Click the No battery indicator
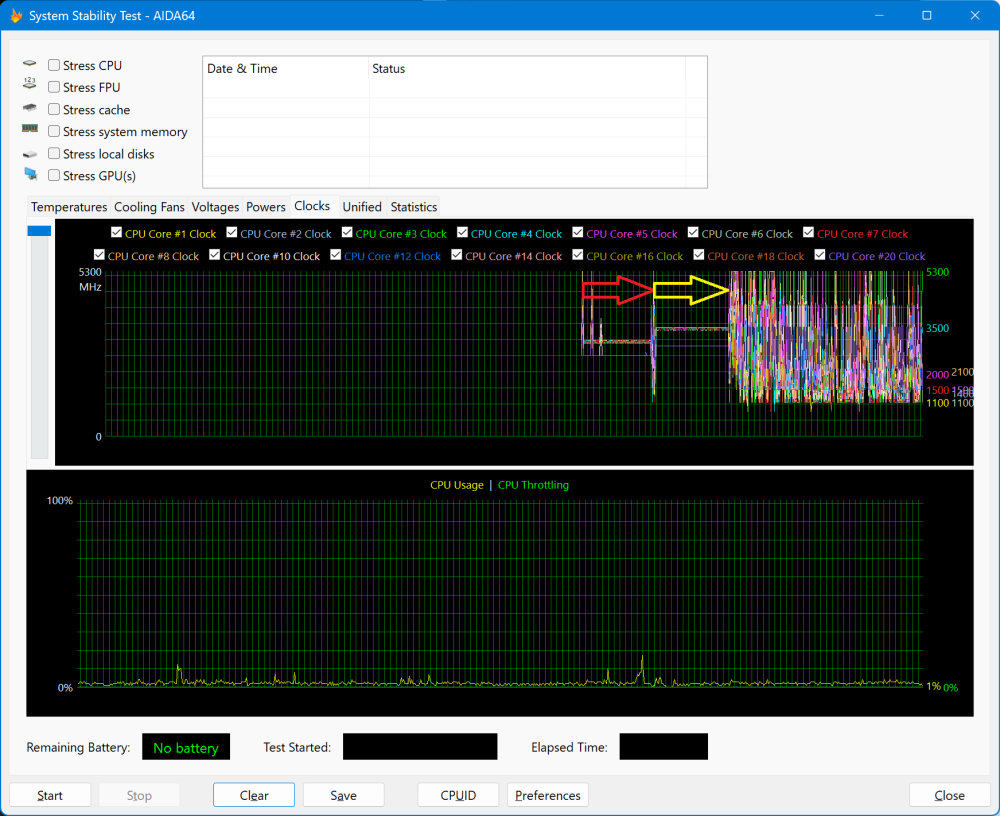The image size is (1000, 816). (186, 747)
